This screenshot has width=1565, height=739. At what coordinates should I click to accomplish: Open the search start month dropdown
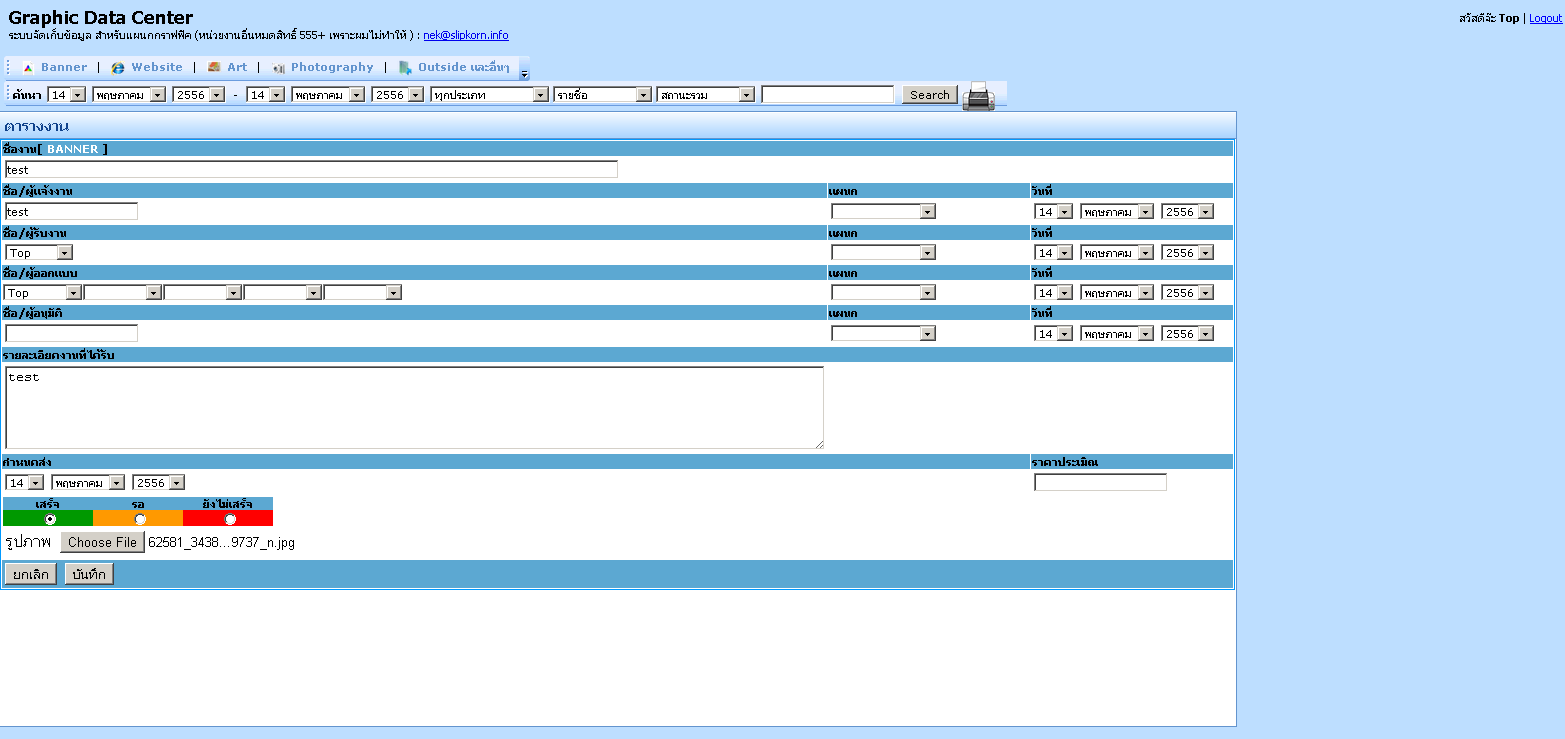click(x=129, y=95)
